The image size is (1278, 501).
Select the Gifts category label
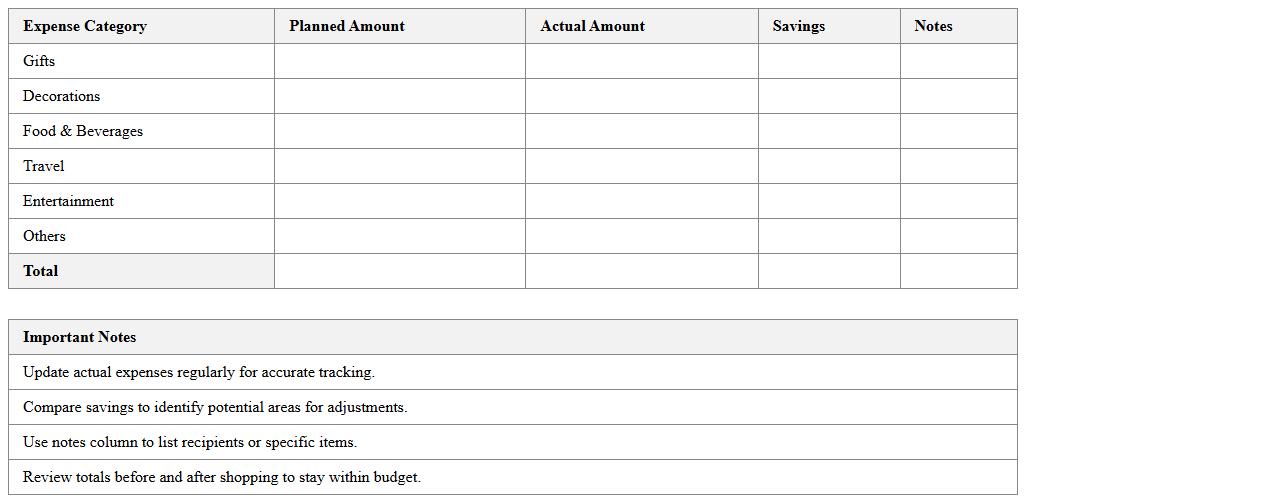39,61
